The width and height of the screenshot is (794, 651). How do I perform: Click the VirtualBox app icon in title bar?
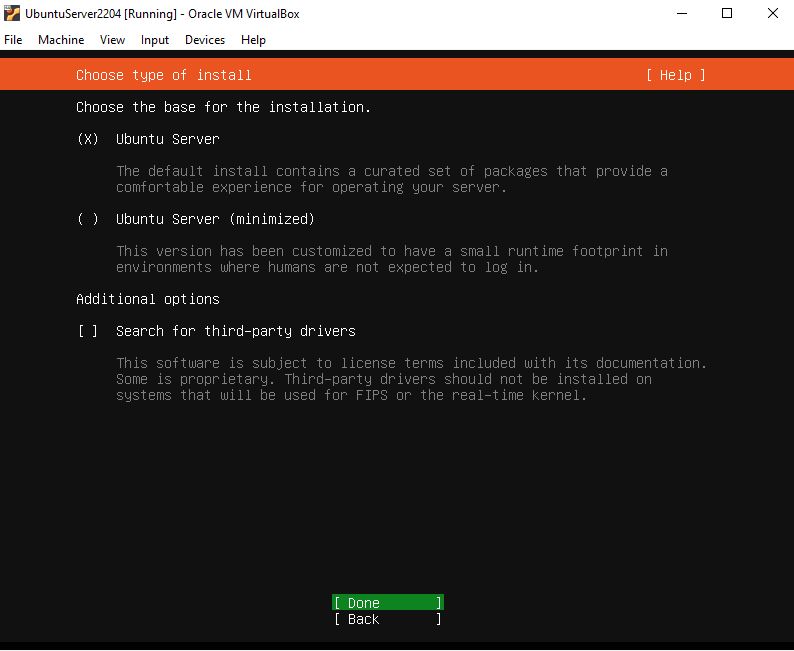pyautogui.click(x=12, y=13)
